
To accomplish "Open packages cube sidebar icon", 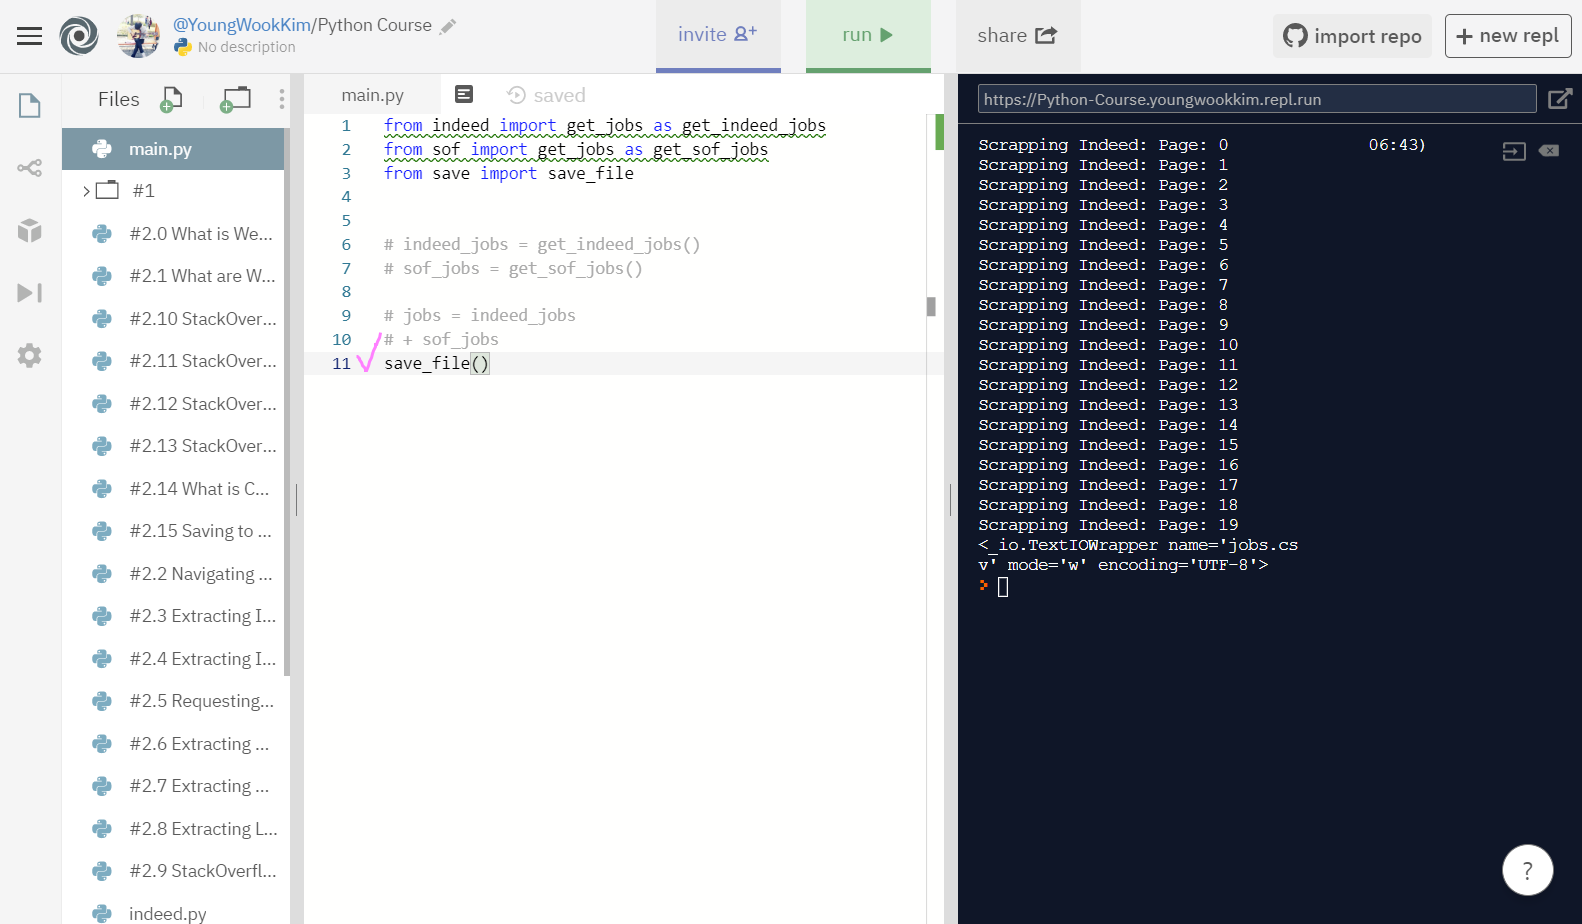I will [x=30, y=230].
